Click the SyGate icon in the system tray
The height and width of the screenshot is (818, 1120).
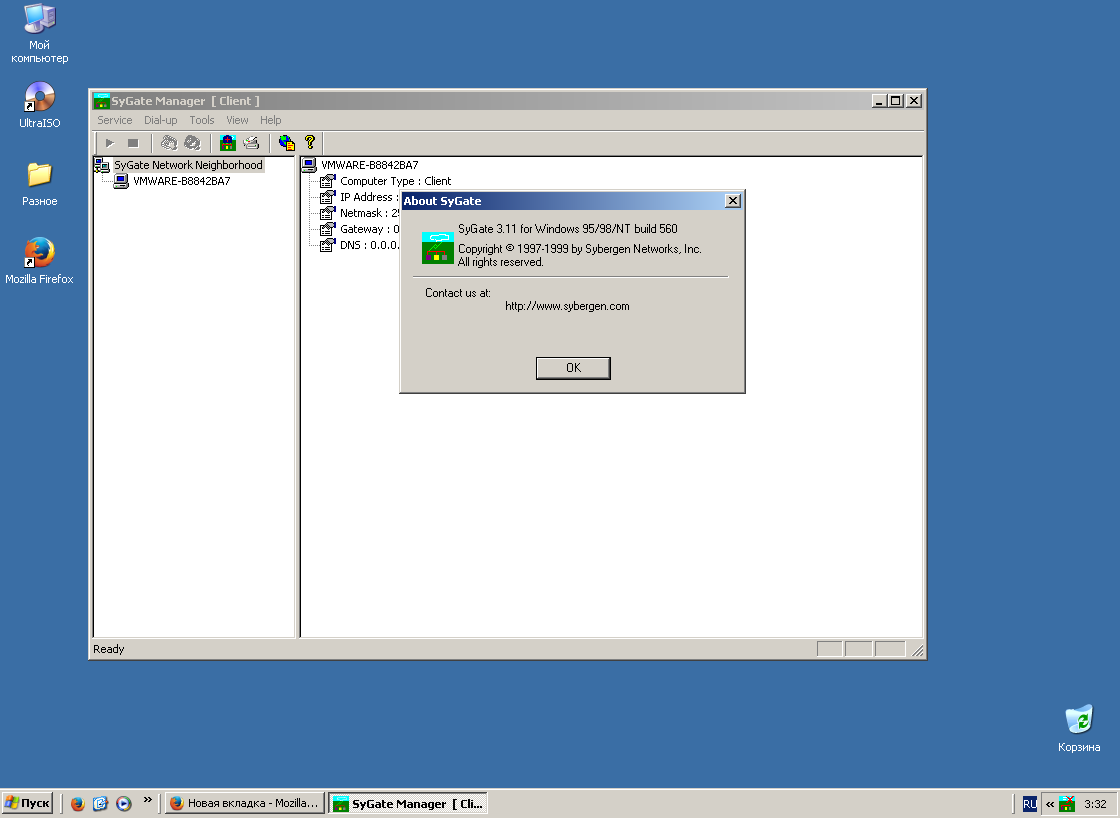[x=1067, y=803]
